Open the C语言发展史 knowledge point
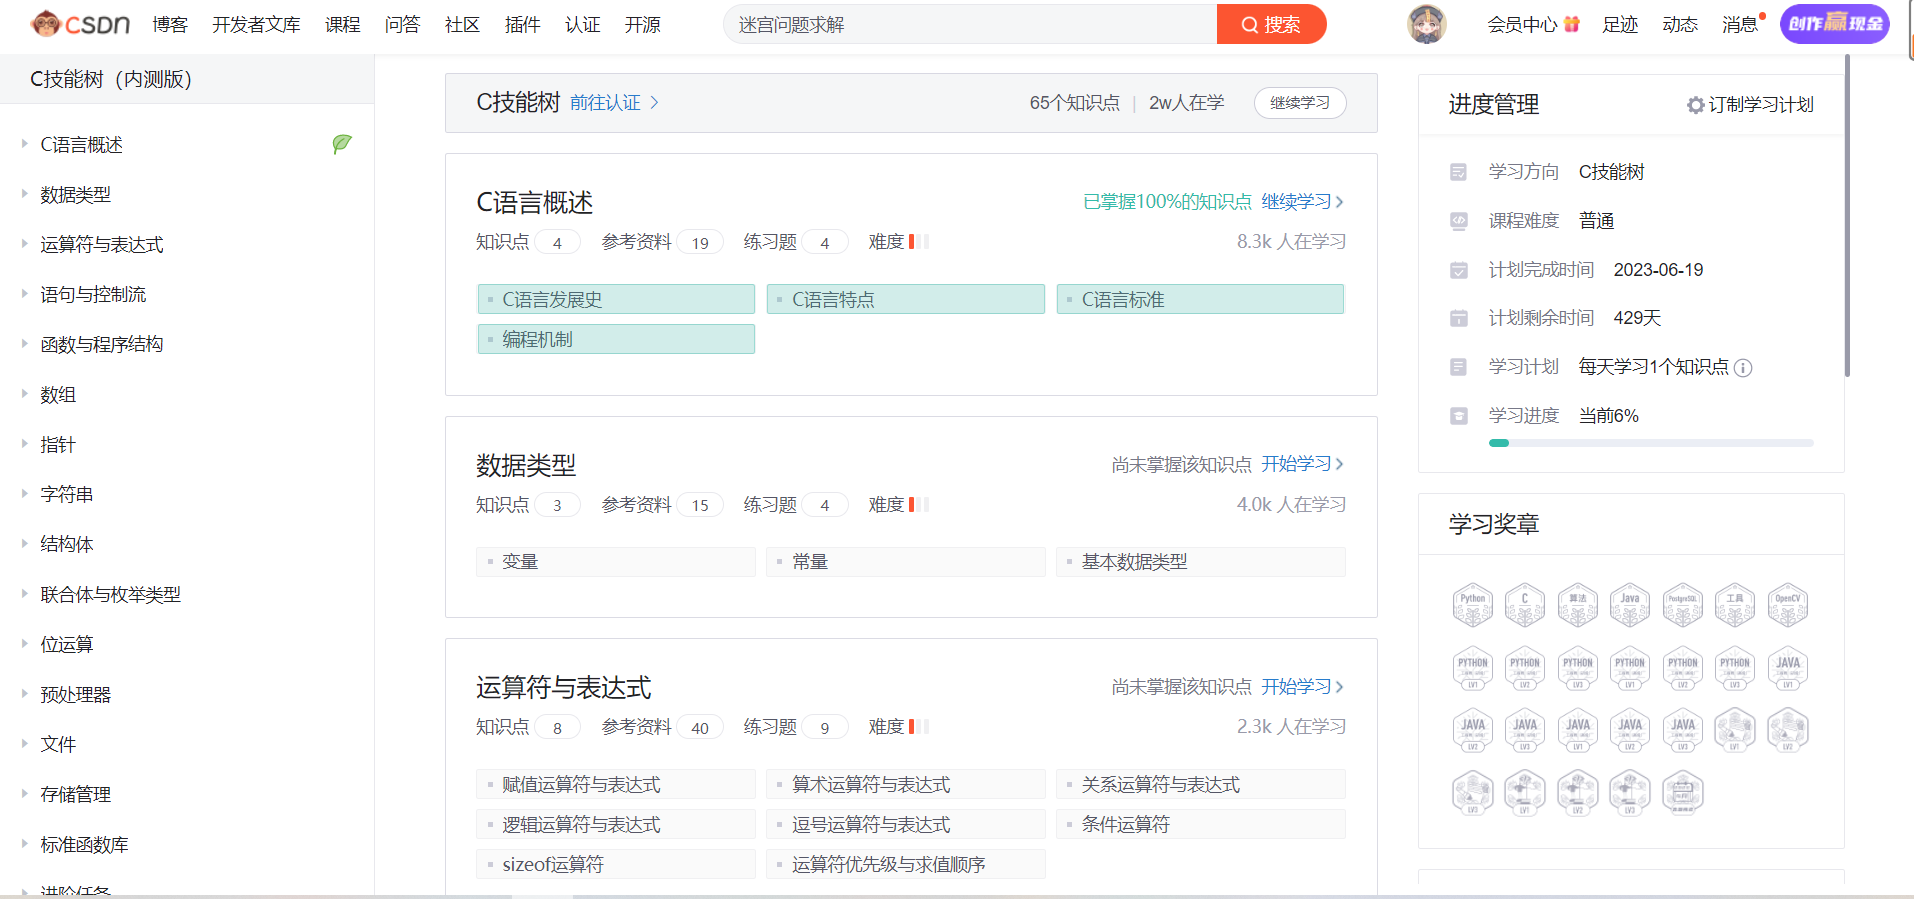The height and width of the screenshot is (899, 1914). coord(616,299)
